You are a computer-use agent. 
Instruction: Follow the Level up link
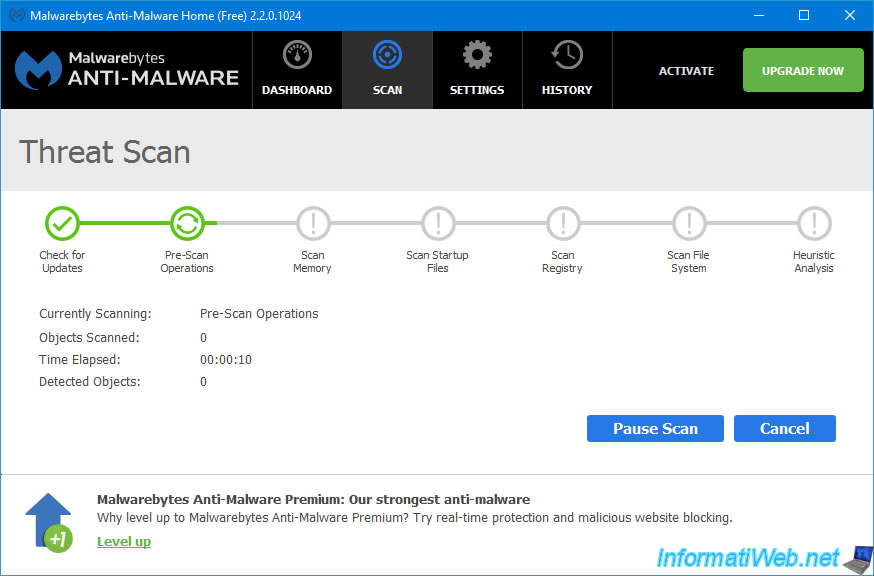pos(123,541)
